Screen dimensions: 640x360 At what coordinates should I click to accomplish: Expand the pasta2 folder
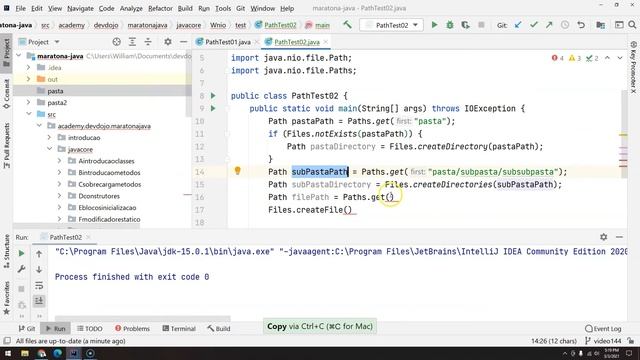click(x=29, y=102)
